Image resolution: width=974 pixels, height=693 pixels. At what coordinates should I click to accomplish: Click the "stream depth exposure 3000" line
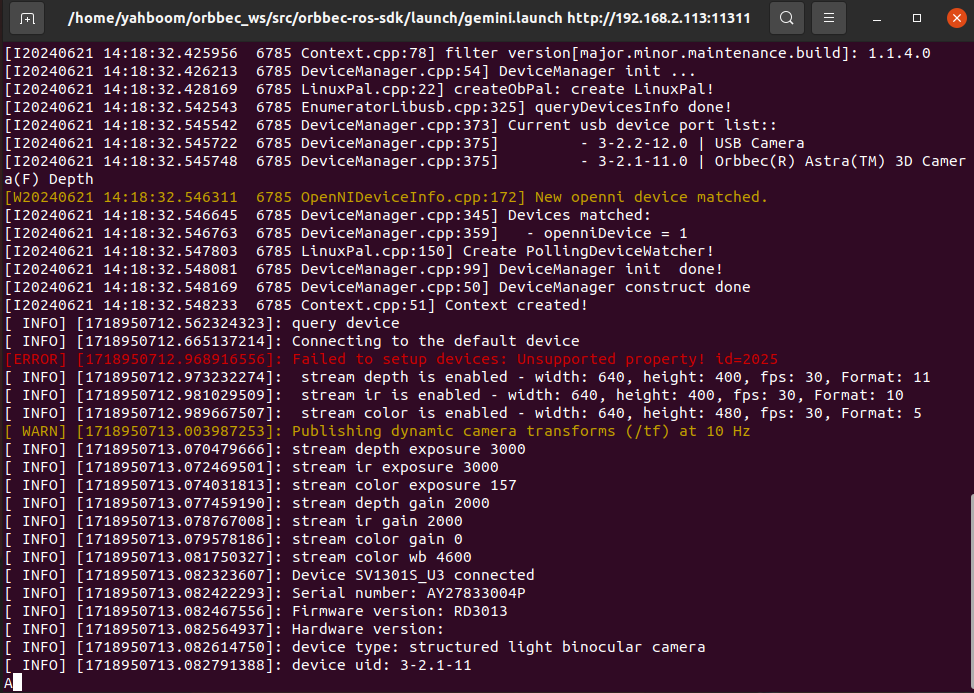tap(265, 450)
